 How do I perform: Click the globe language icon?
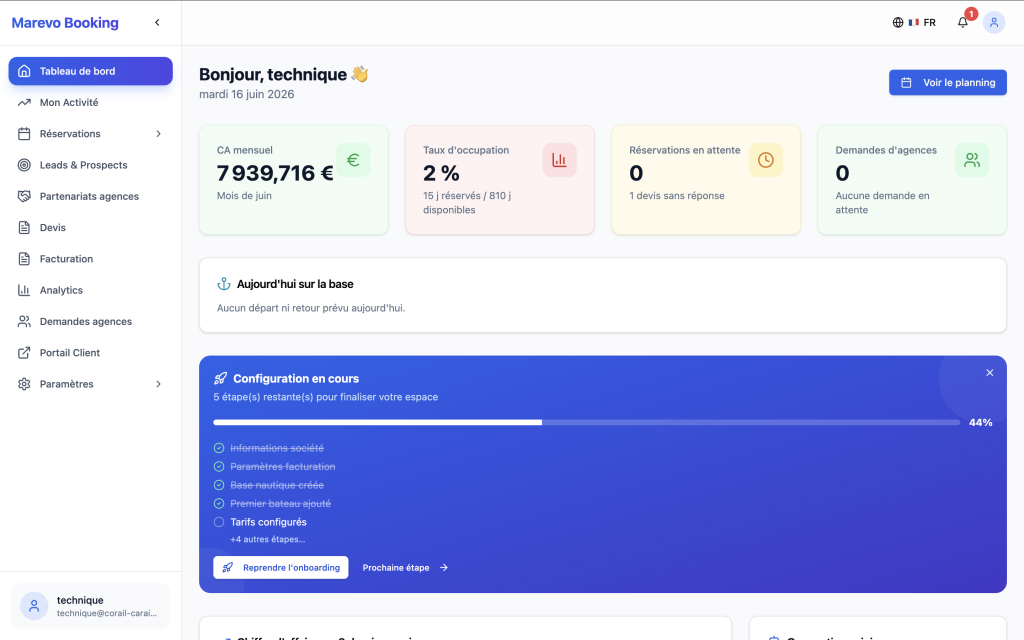tap(898, 22)
